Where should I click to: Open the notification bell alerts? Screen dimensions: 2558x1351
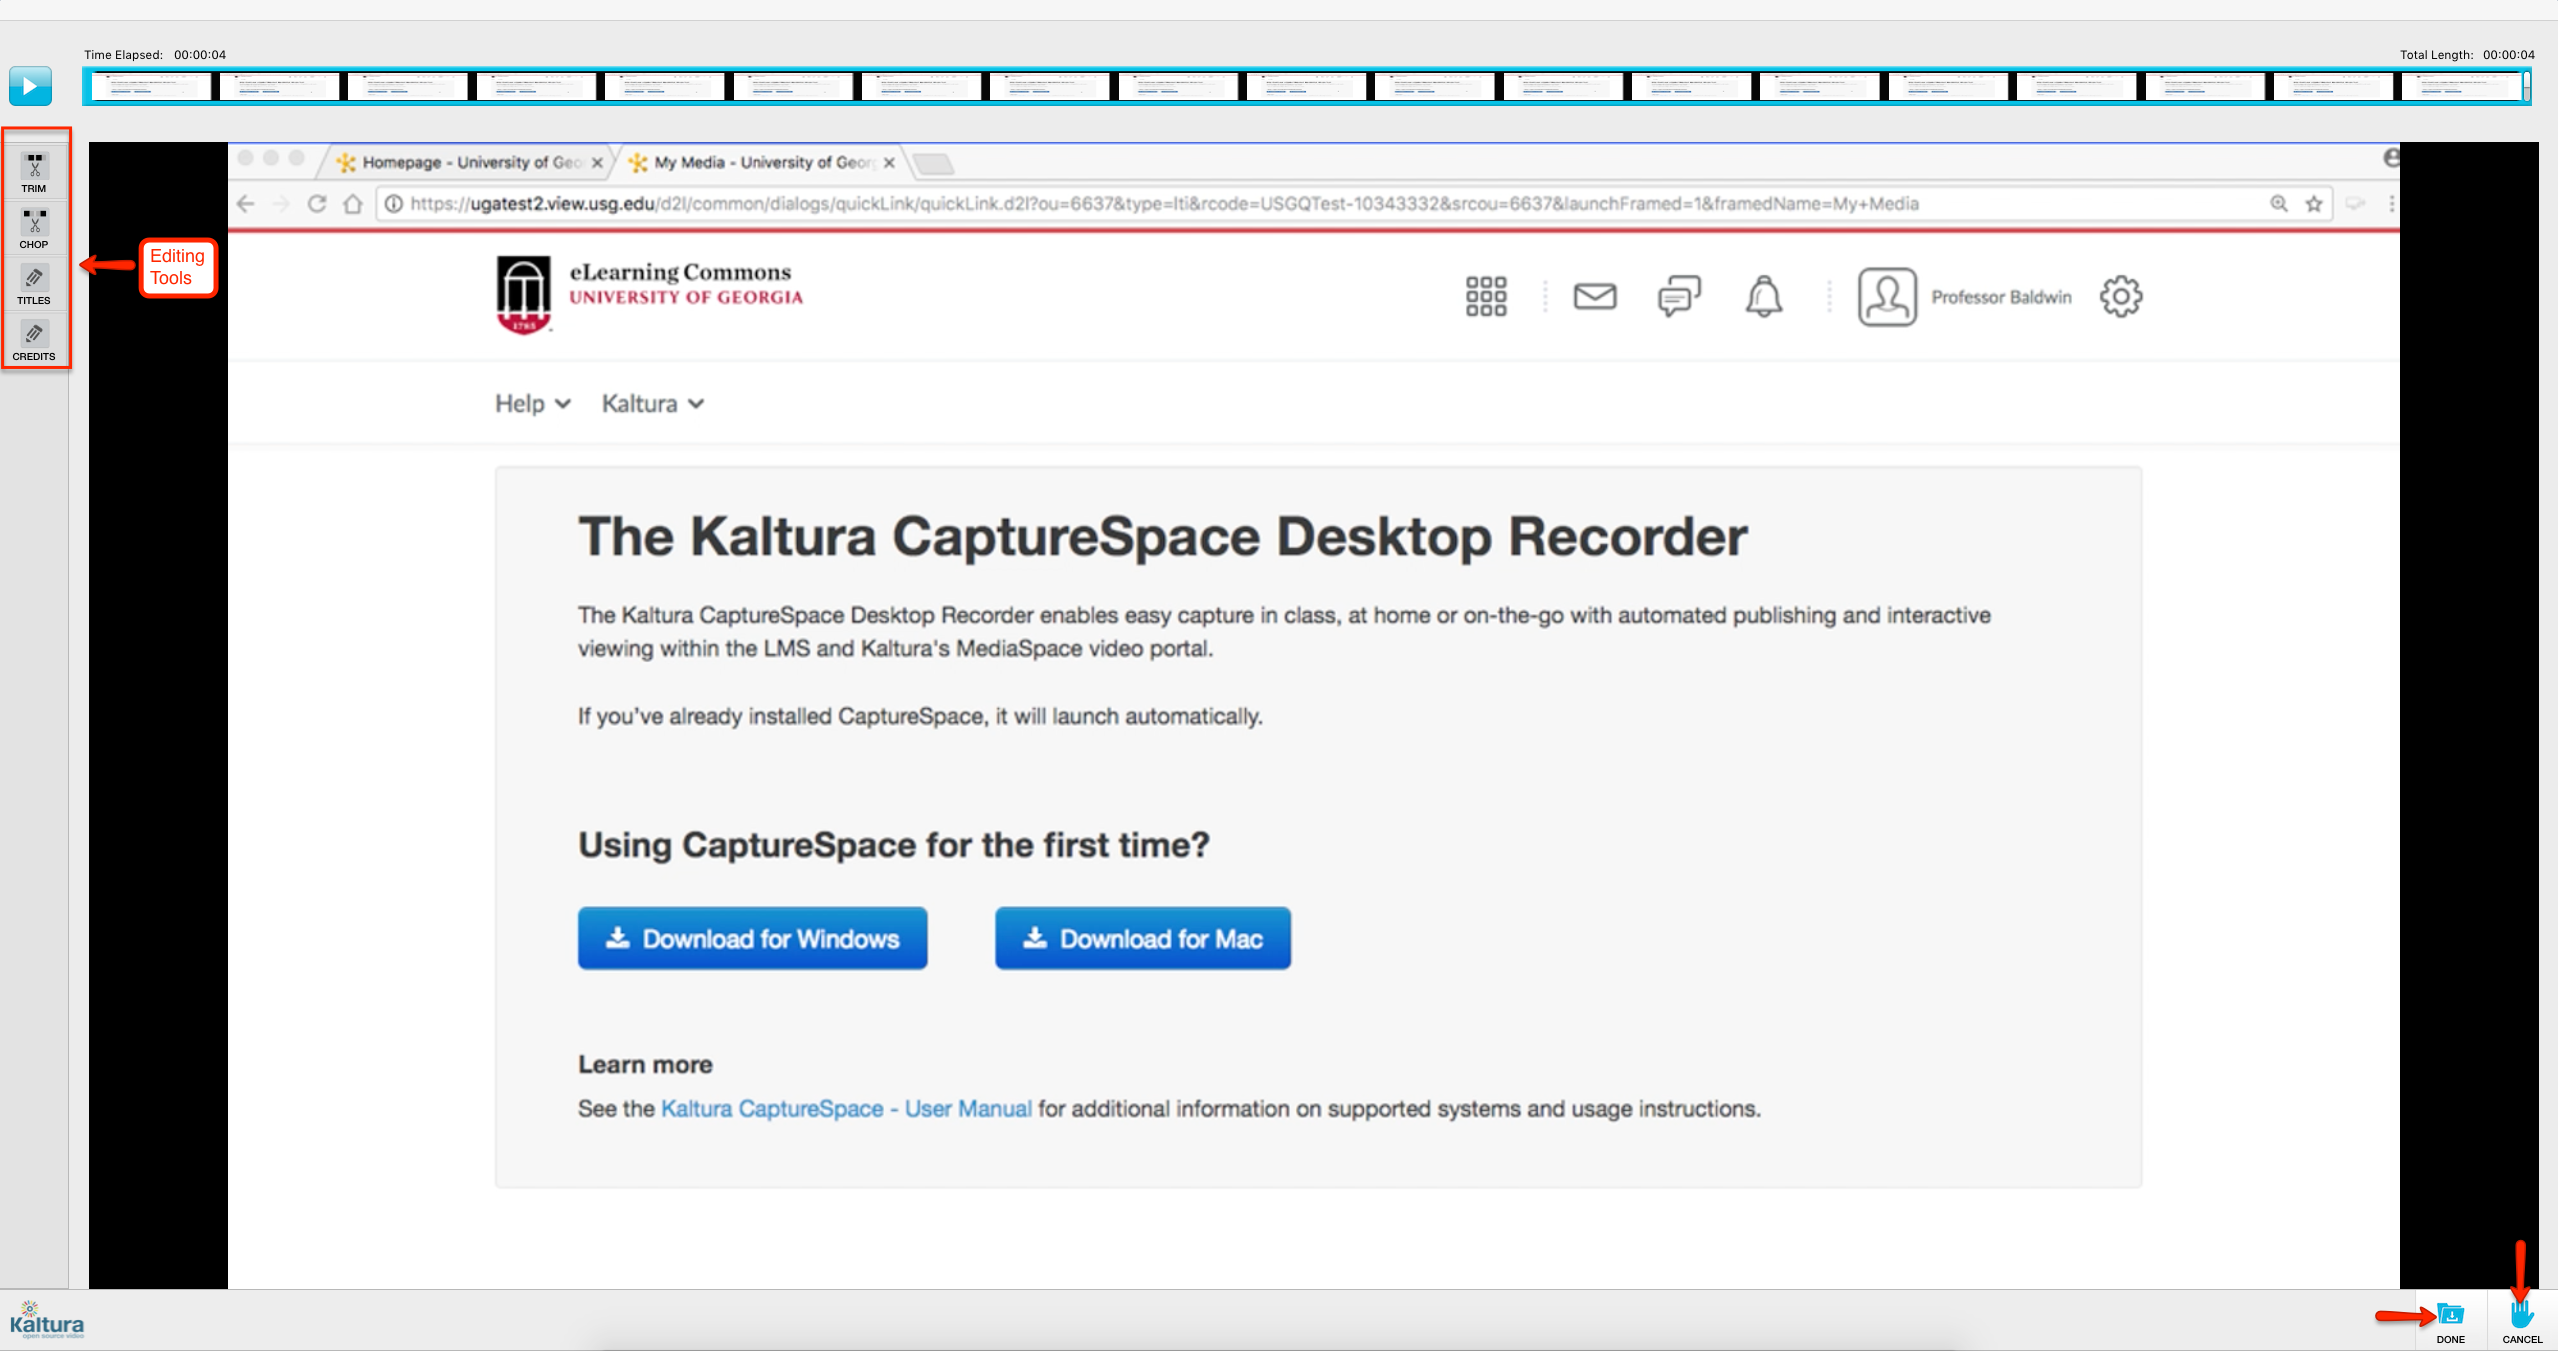click(1764, 297)
